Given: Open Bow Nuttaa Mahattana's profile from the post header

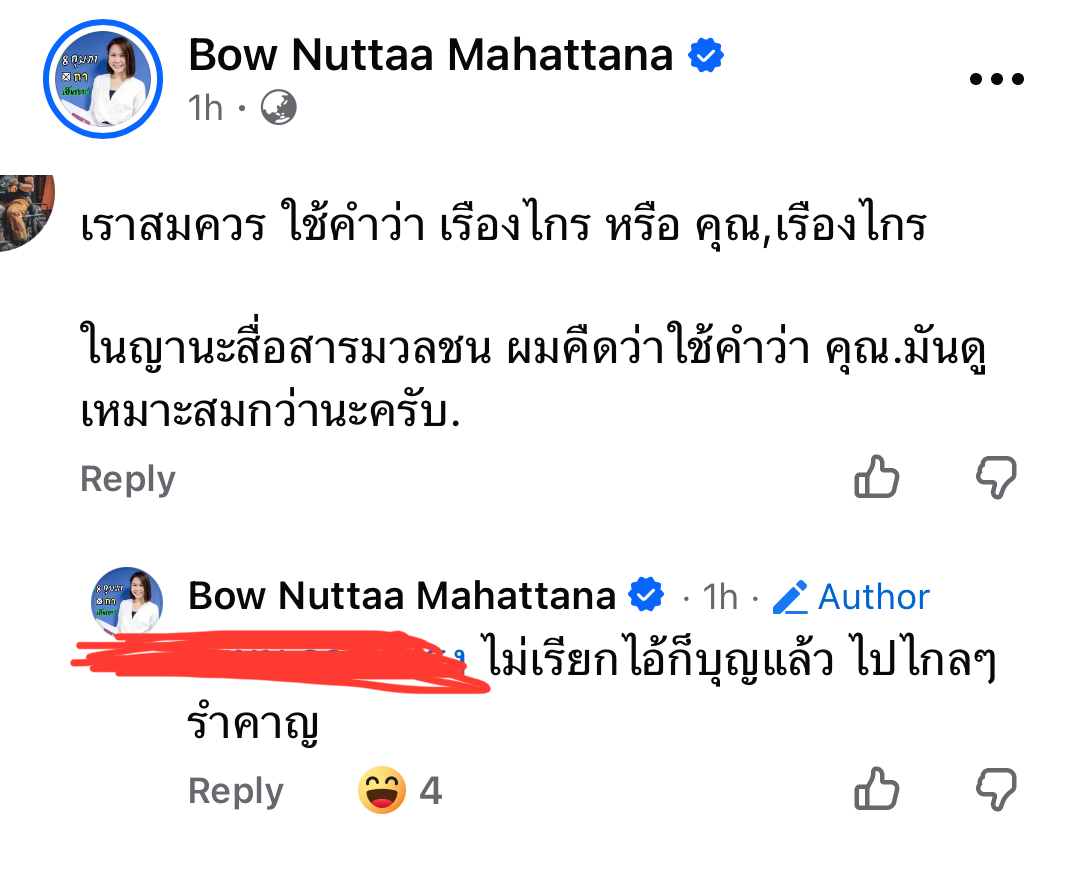Looking at the screenshot, I should click(x=430, y=55).
